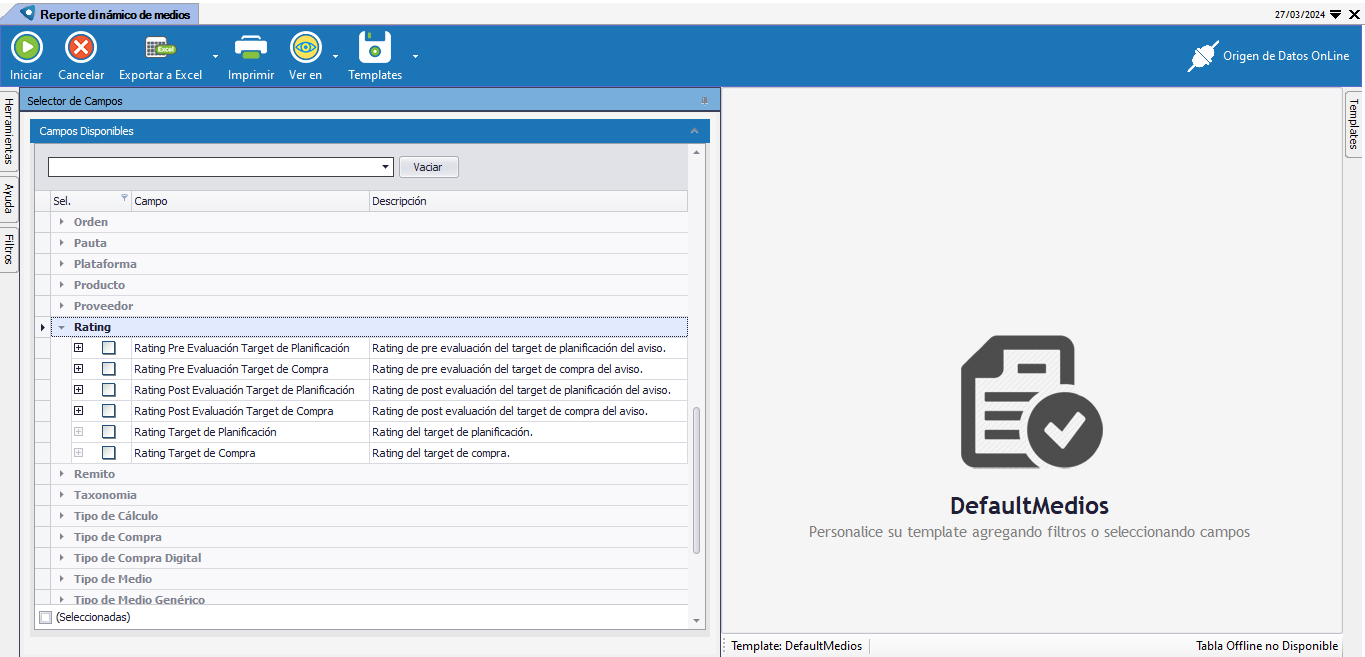
Task: Expand the Proveedor group
Action: [62, 306]
